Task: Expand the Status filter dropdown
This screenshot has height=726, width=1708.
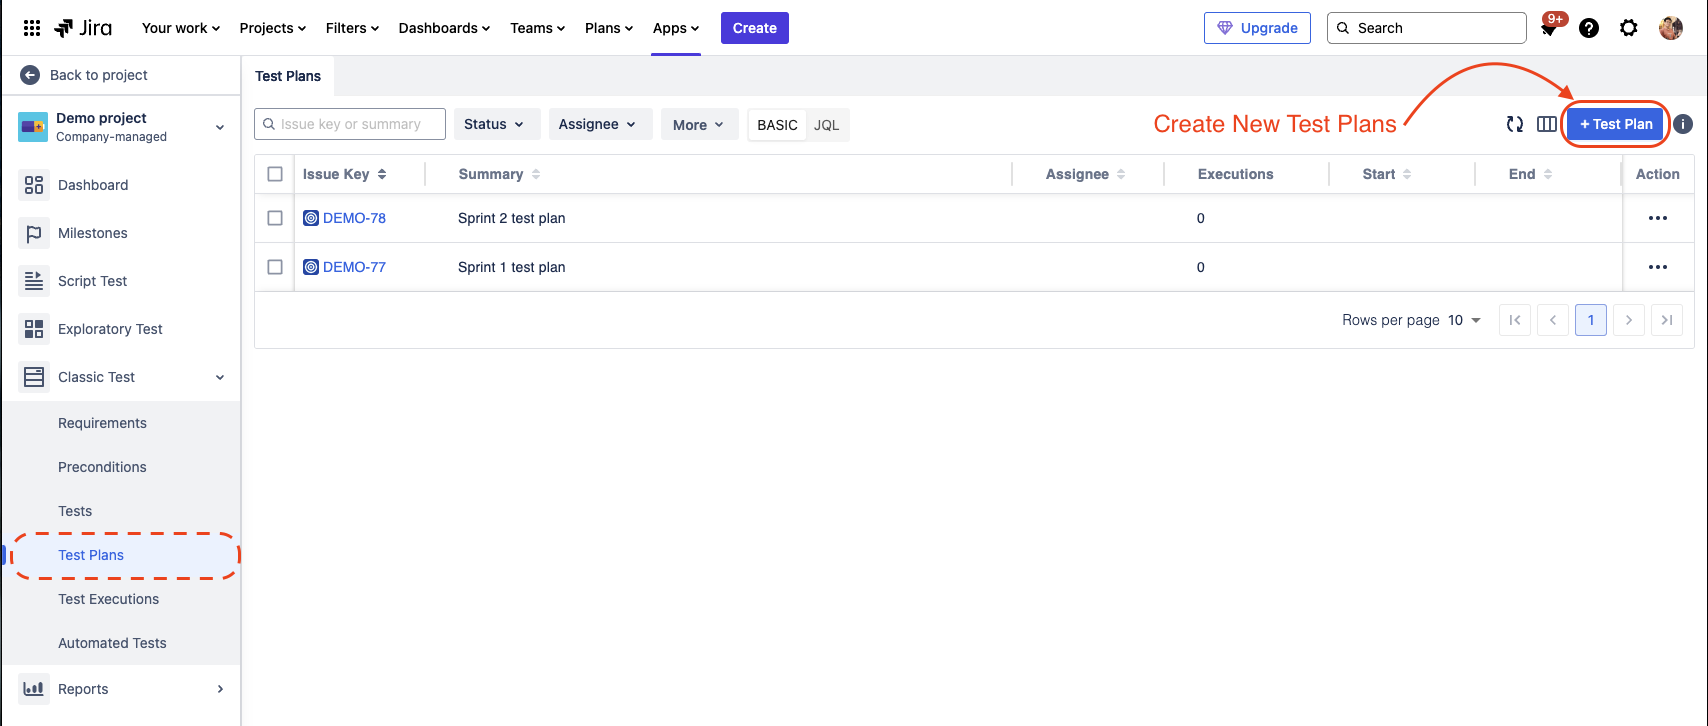Action: tap(496, 124)
